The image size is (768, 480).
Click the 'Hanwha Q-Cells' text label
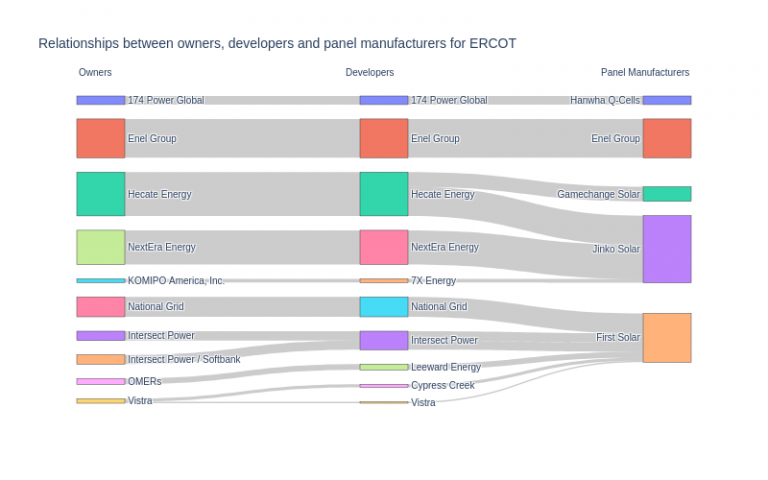click(x=605, y=100)
